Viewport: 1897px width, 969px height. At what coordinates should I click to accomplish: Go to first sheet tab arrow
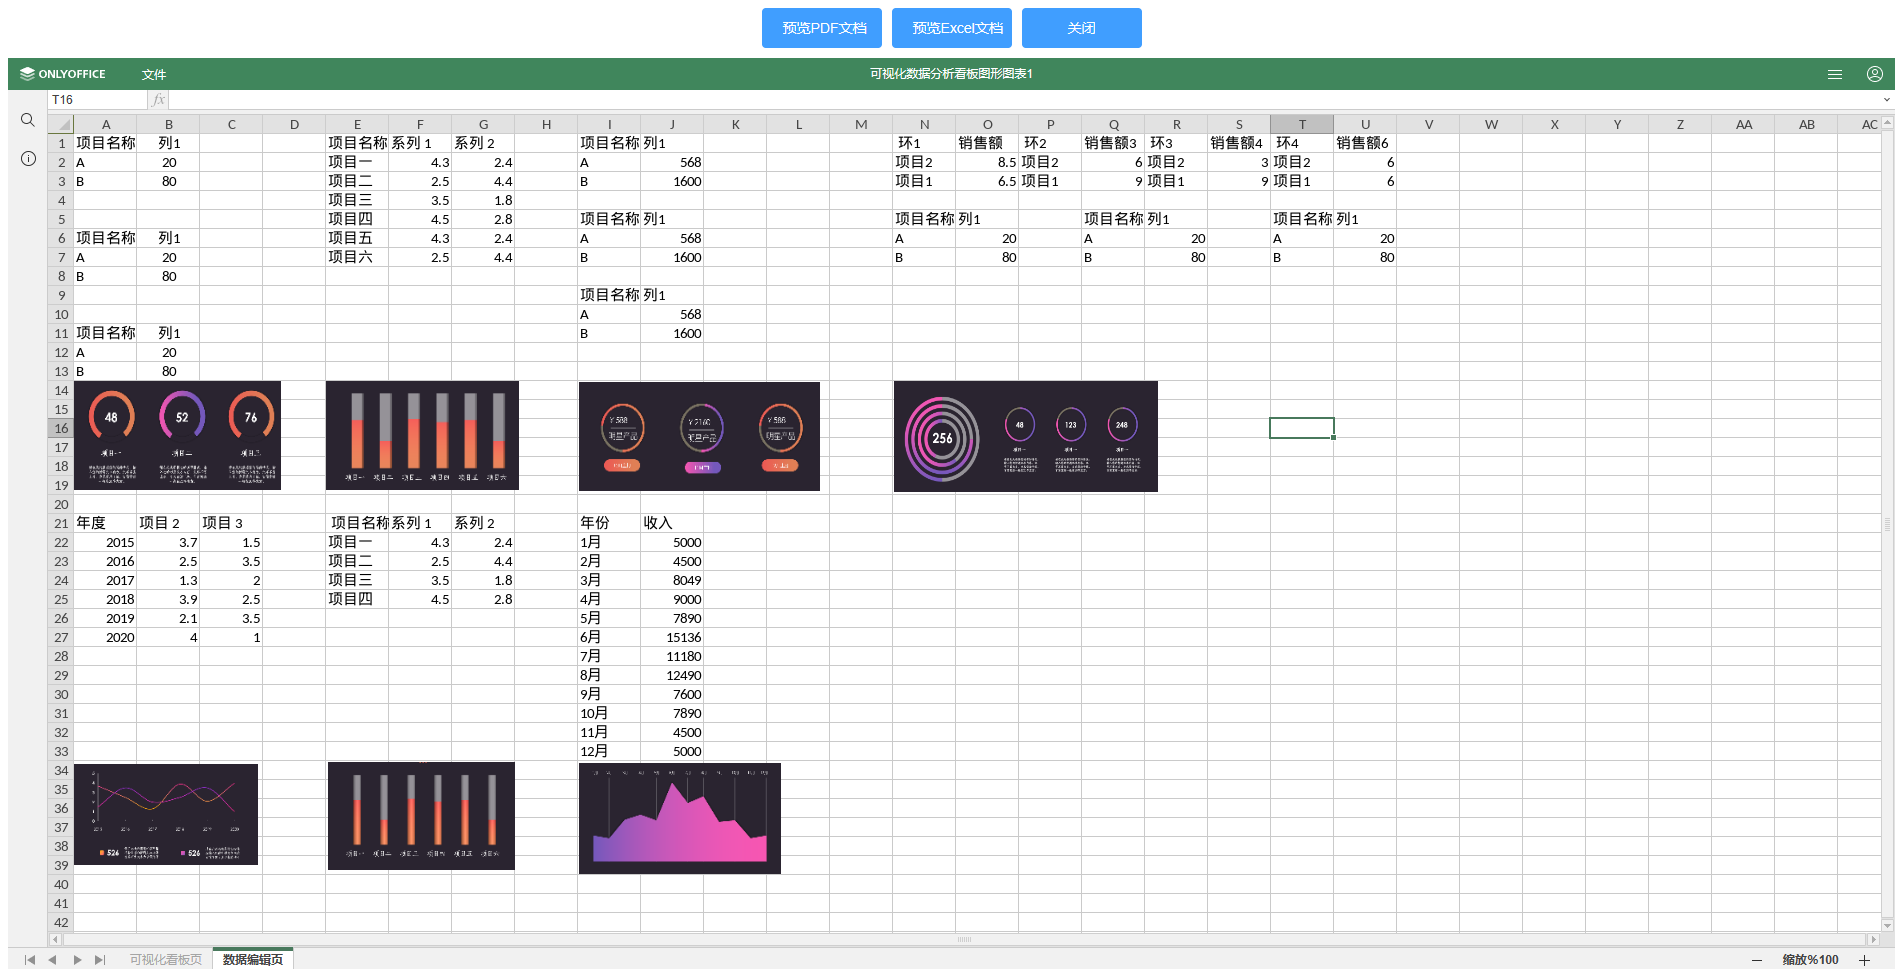(x=30, y=960)
